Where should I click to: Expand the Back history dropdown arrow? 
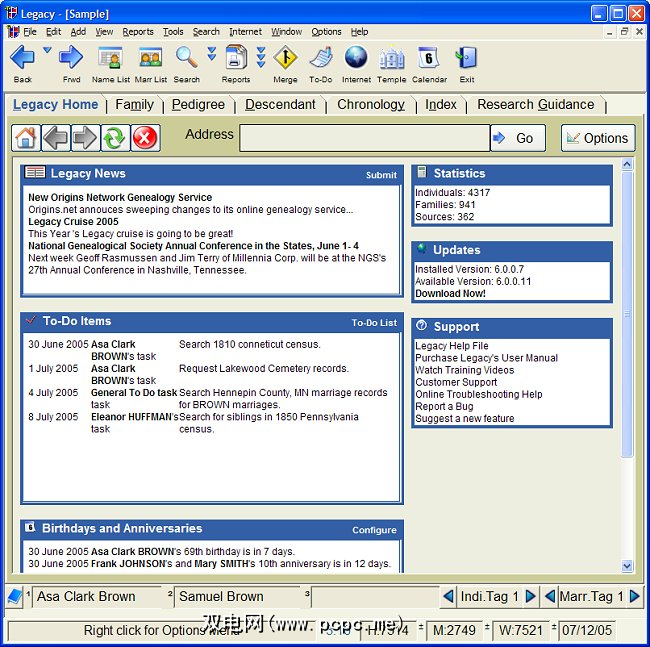pos(47,50)
